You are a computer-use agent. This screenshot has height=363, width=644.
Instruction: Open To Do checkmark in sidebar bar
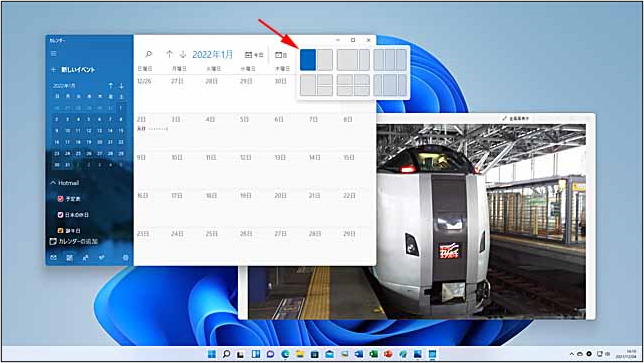coord(101,257)
